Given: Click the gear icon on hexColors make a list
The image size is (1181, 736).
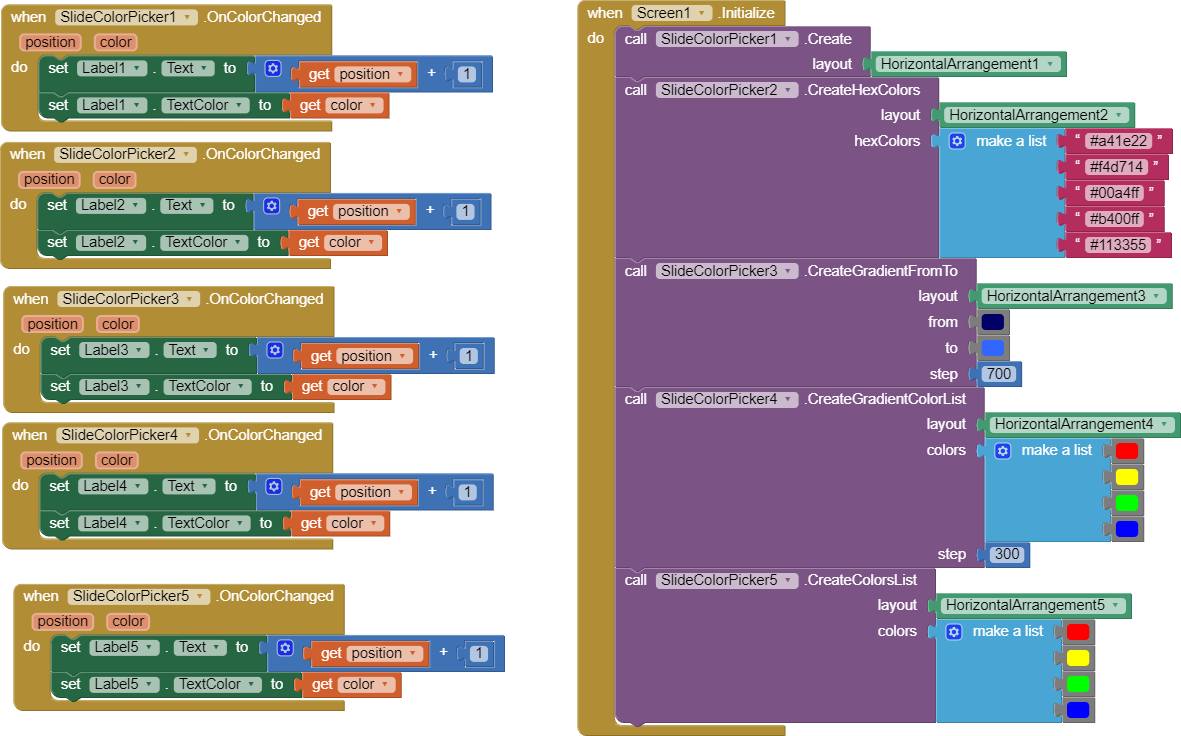Looking at the screenshot, I should pos(956,141).
